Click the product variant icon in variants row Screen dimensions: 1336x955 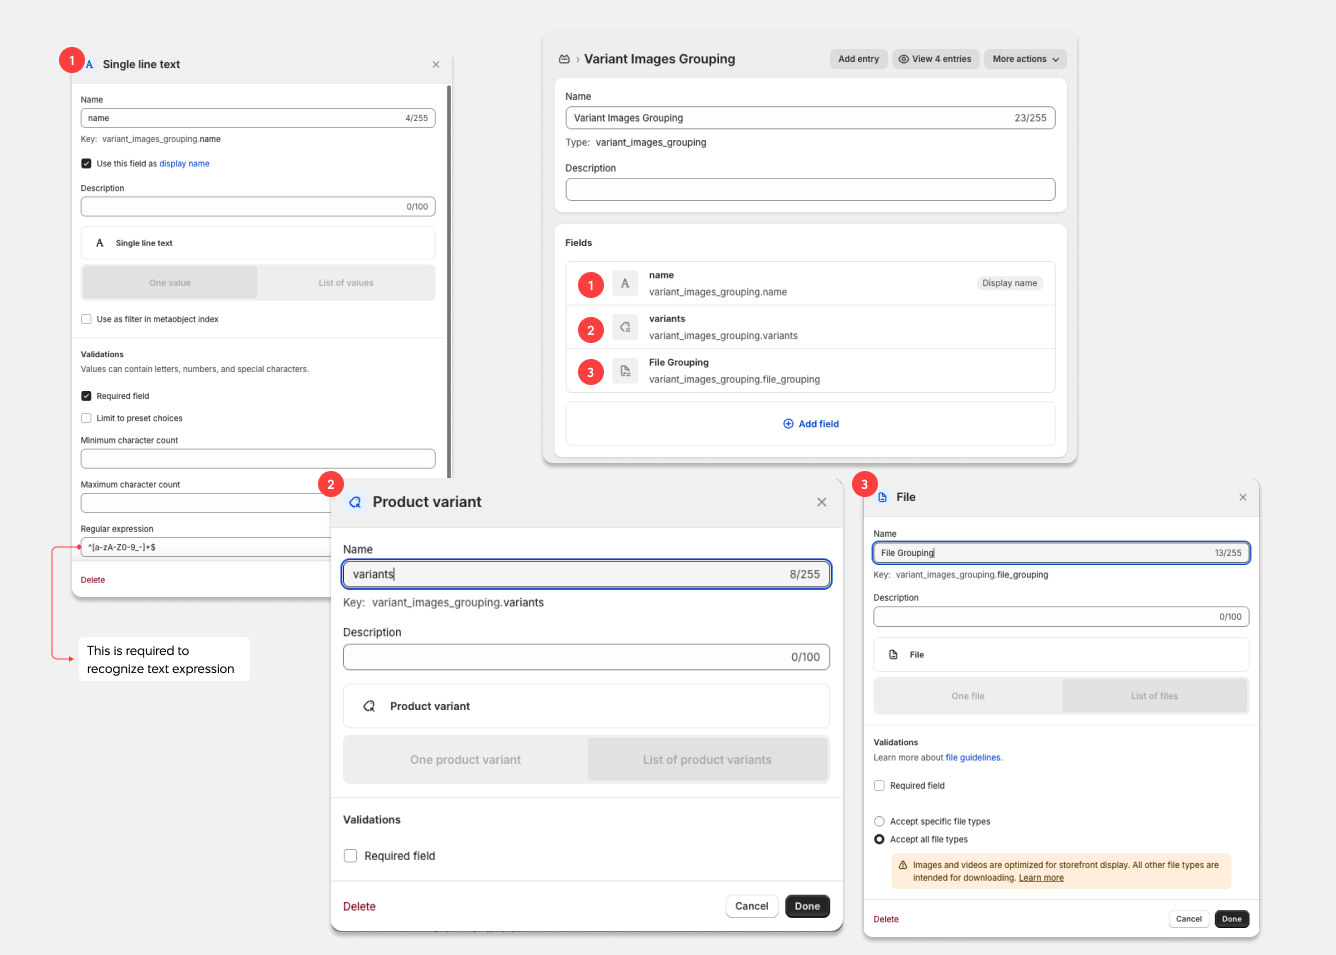pos(625,328)
